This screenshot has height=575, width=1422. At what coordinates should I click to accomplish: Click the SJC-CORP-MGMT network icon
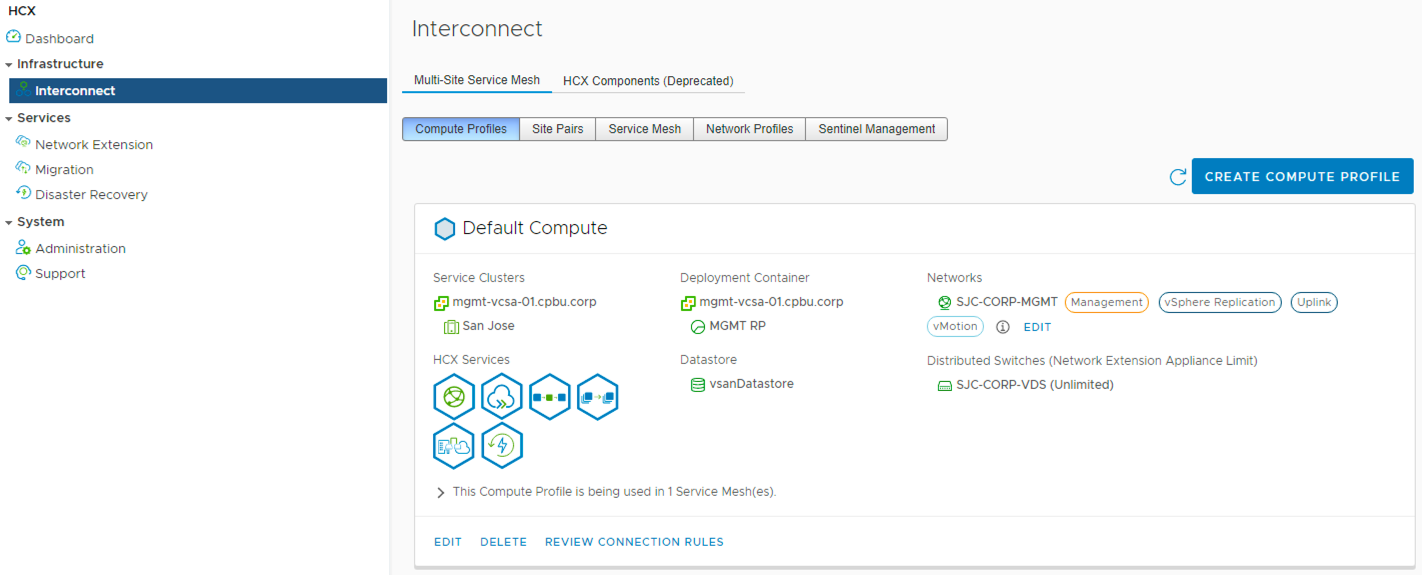(944, 302)
